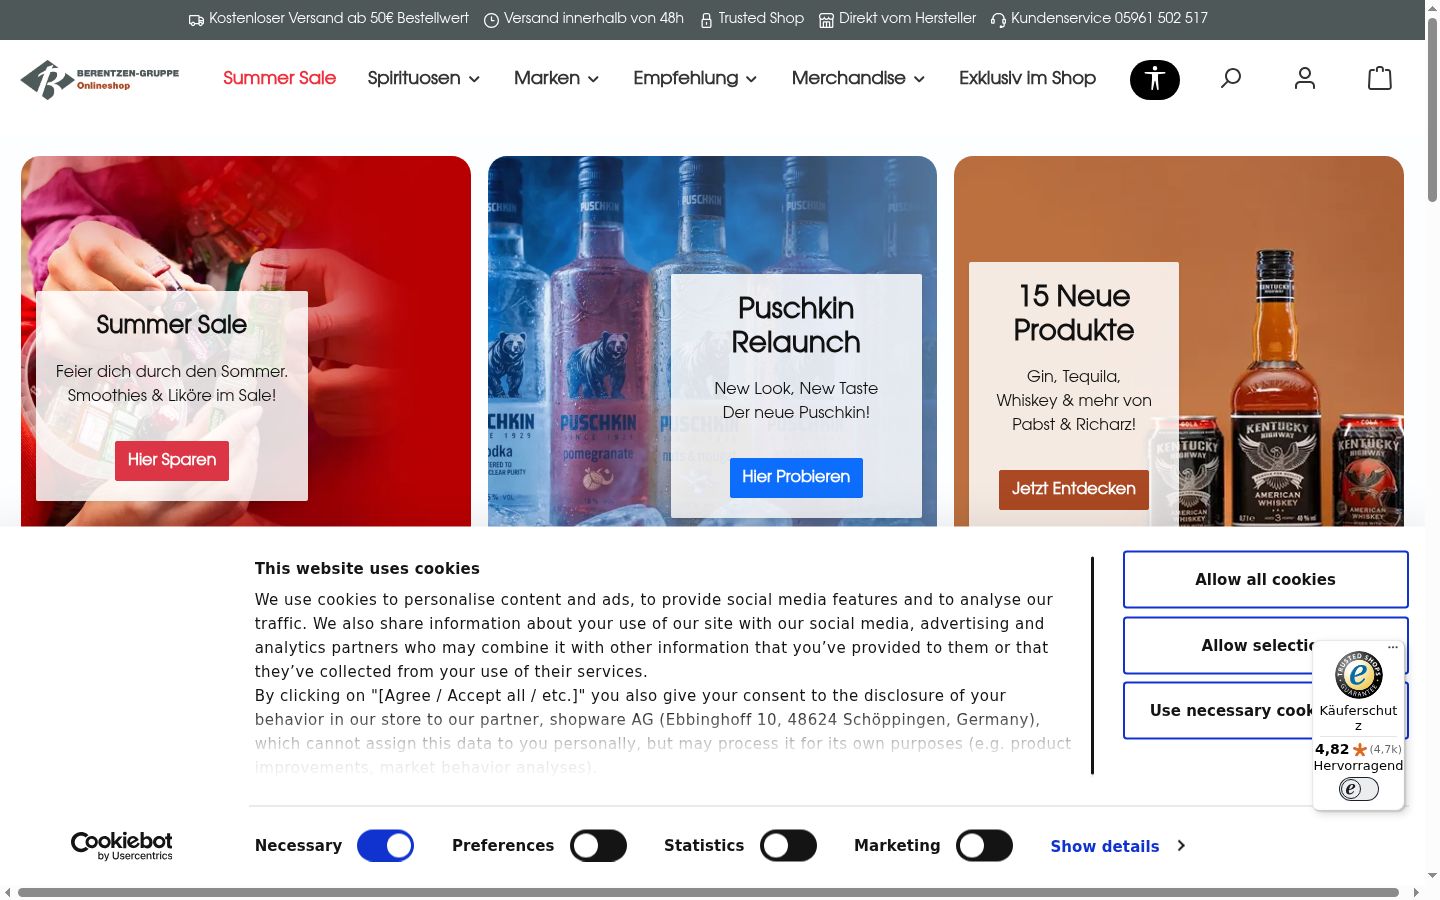Open the accessibility options icon
This screenshot has height=900, width=1440.
(x=1155, y=80)
